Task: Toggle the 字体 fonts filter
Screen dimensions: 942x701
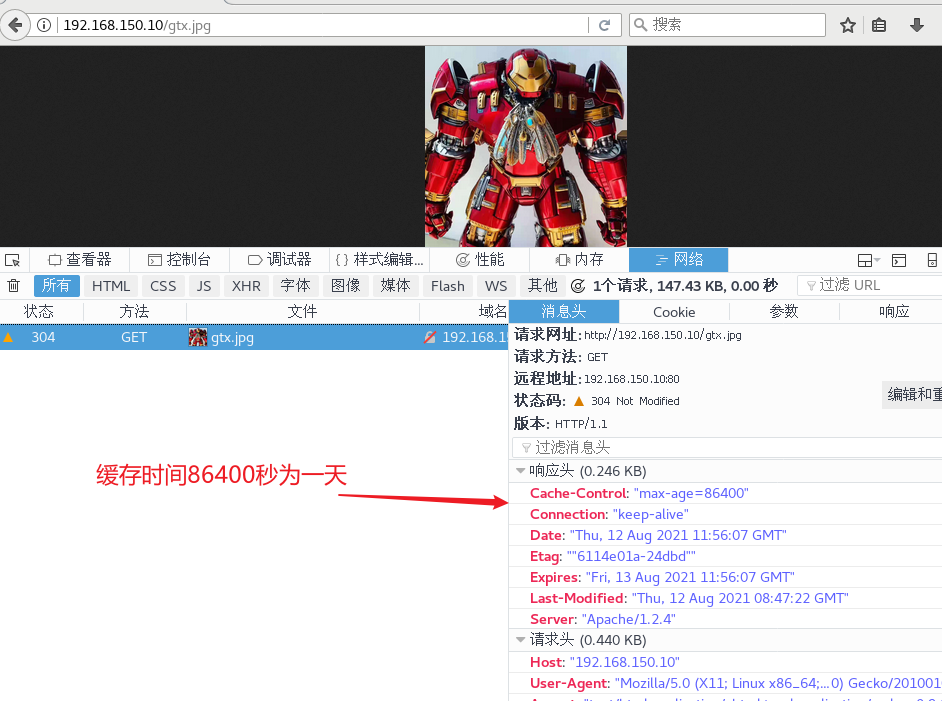Action: [295, 285]
